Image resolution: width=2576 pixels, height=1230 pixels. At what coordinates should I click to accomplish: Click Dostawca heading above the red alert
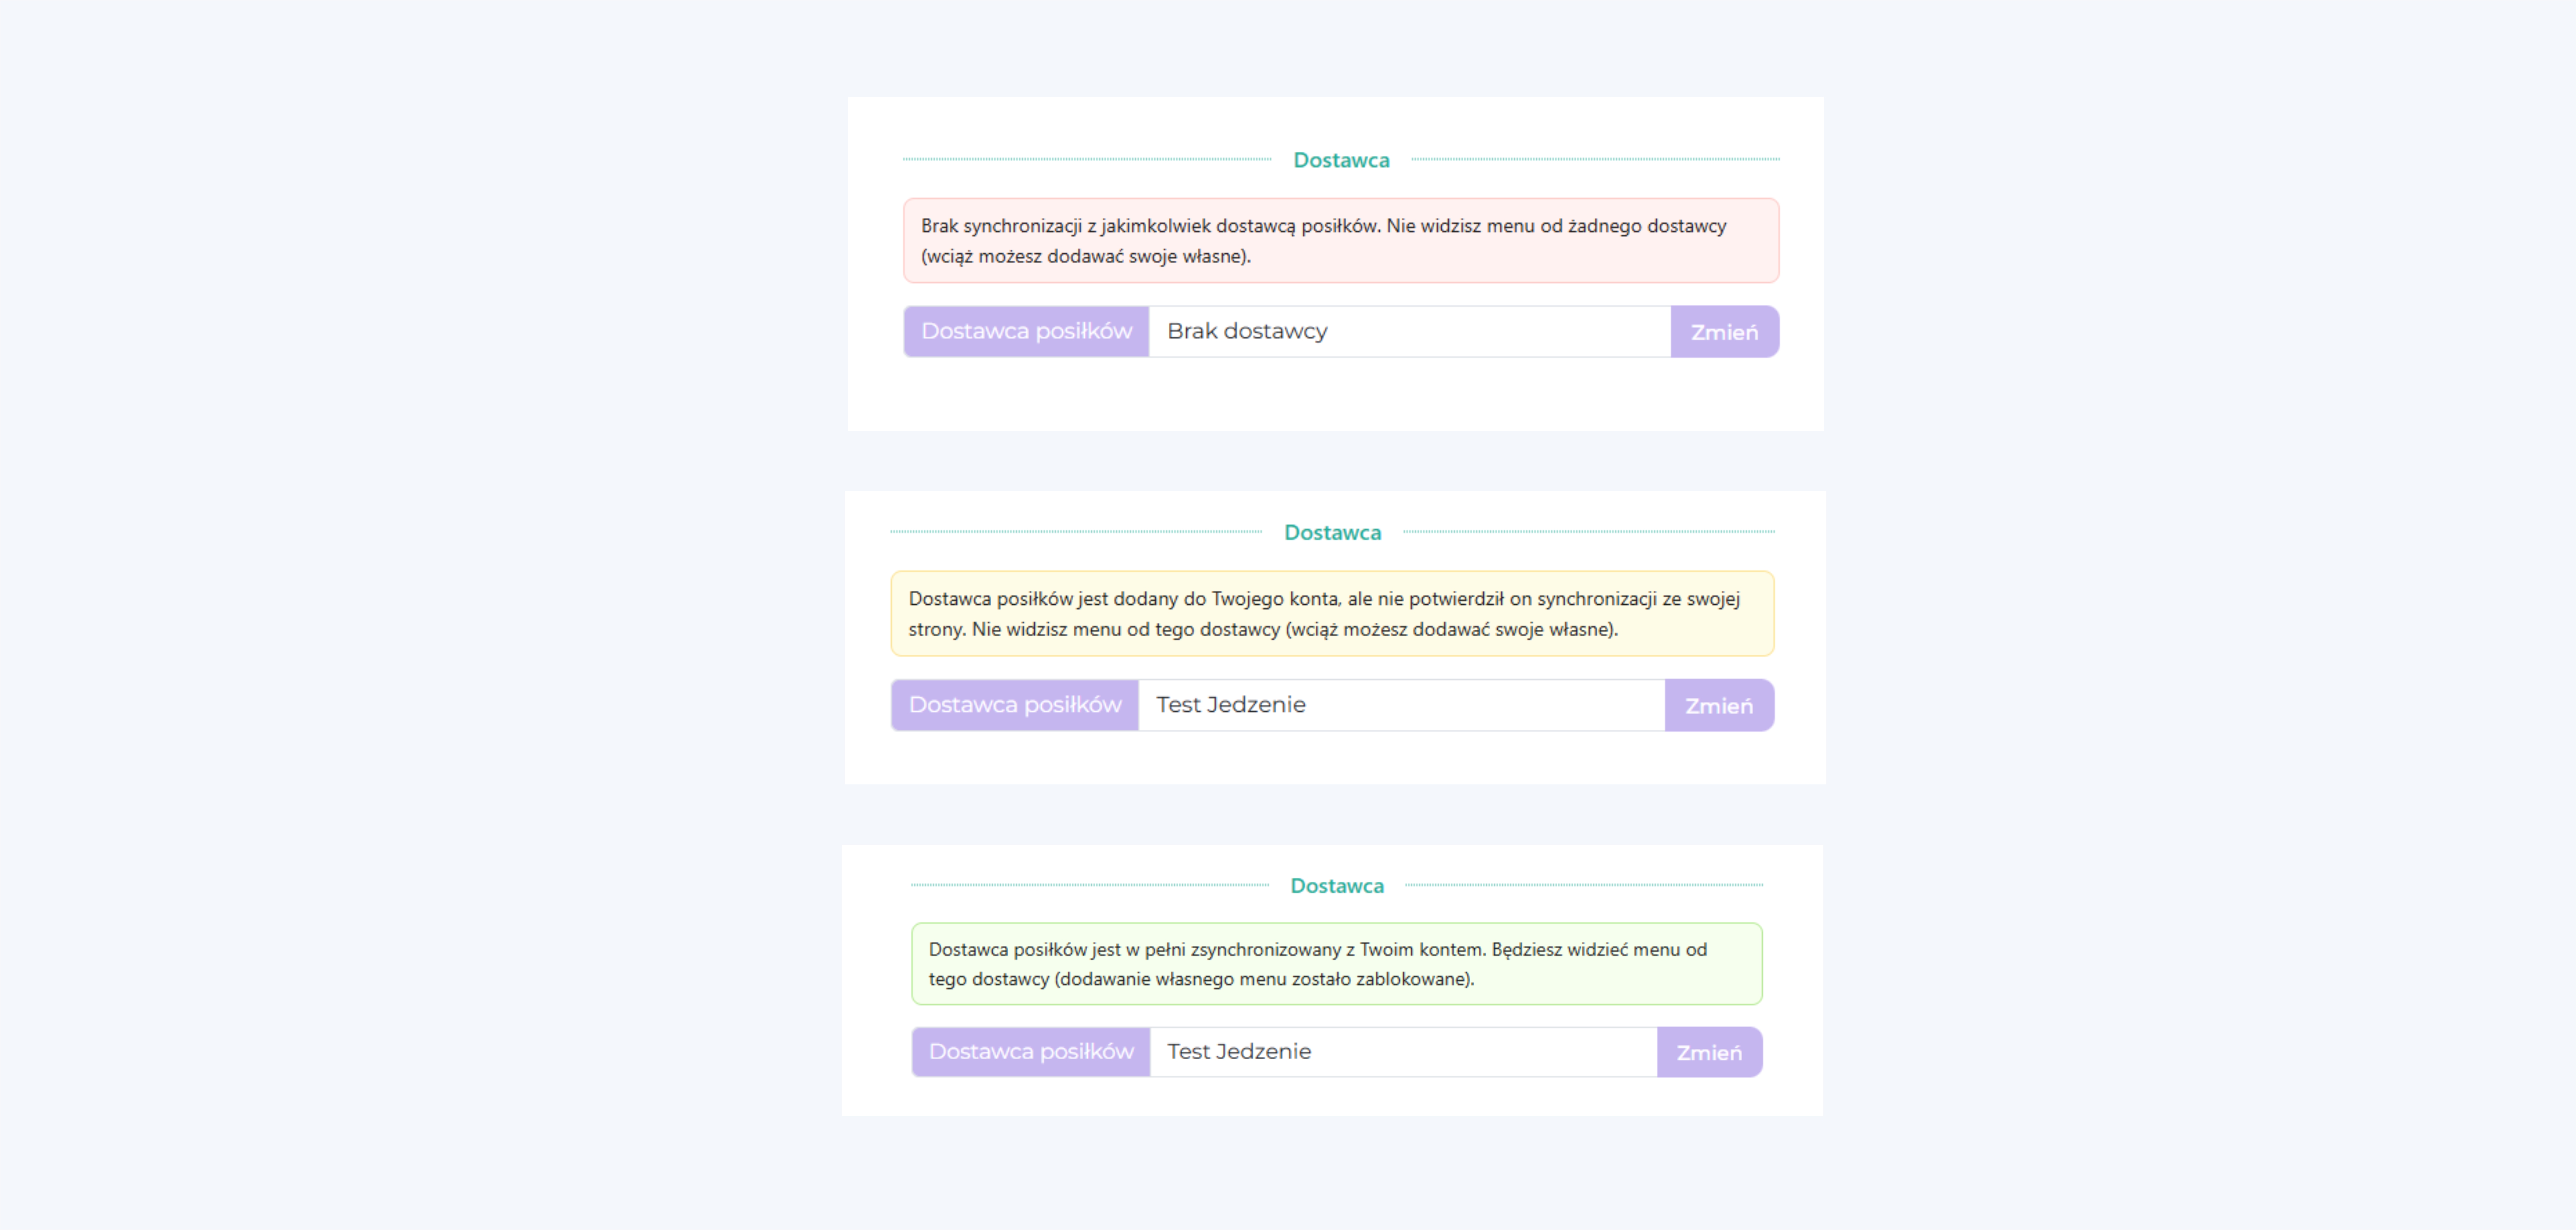pyautogui.click(x=1341, y=160)
